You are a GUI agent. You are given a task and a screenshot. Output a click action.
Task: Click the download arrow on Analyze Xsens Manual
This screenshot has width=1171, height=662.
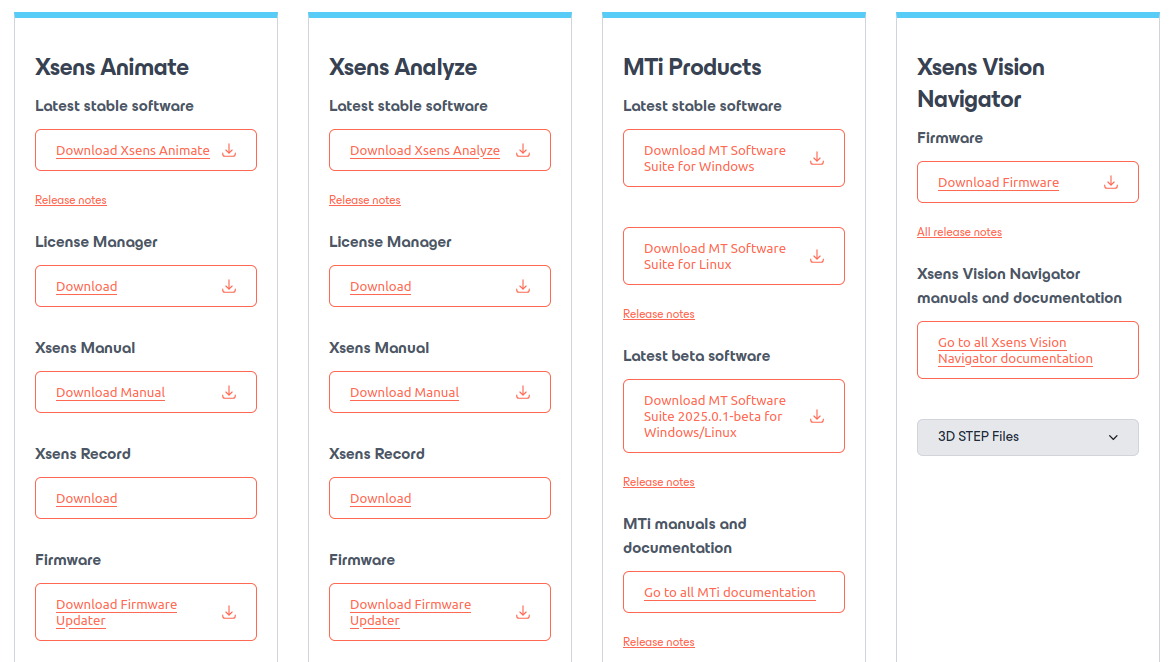click(522, 392)
